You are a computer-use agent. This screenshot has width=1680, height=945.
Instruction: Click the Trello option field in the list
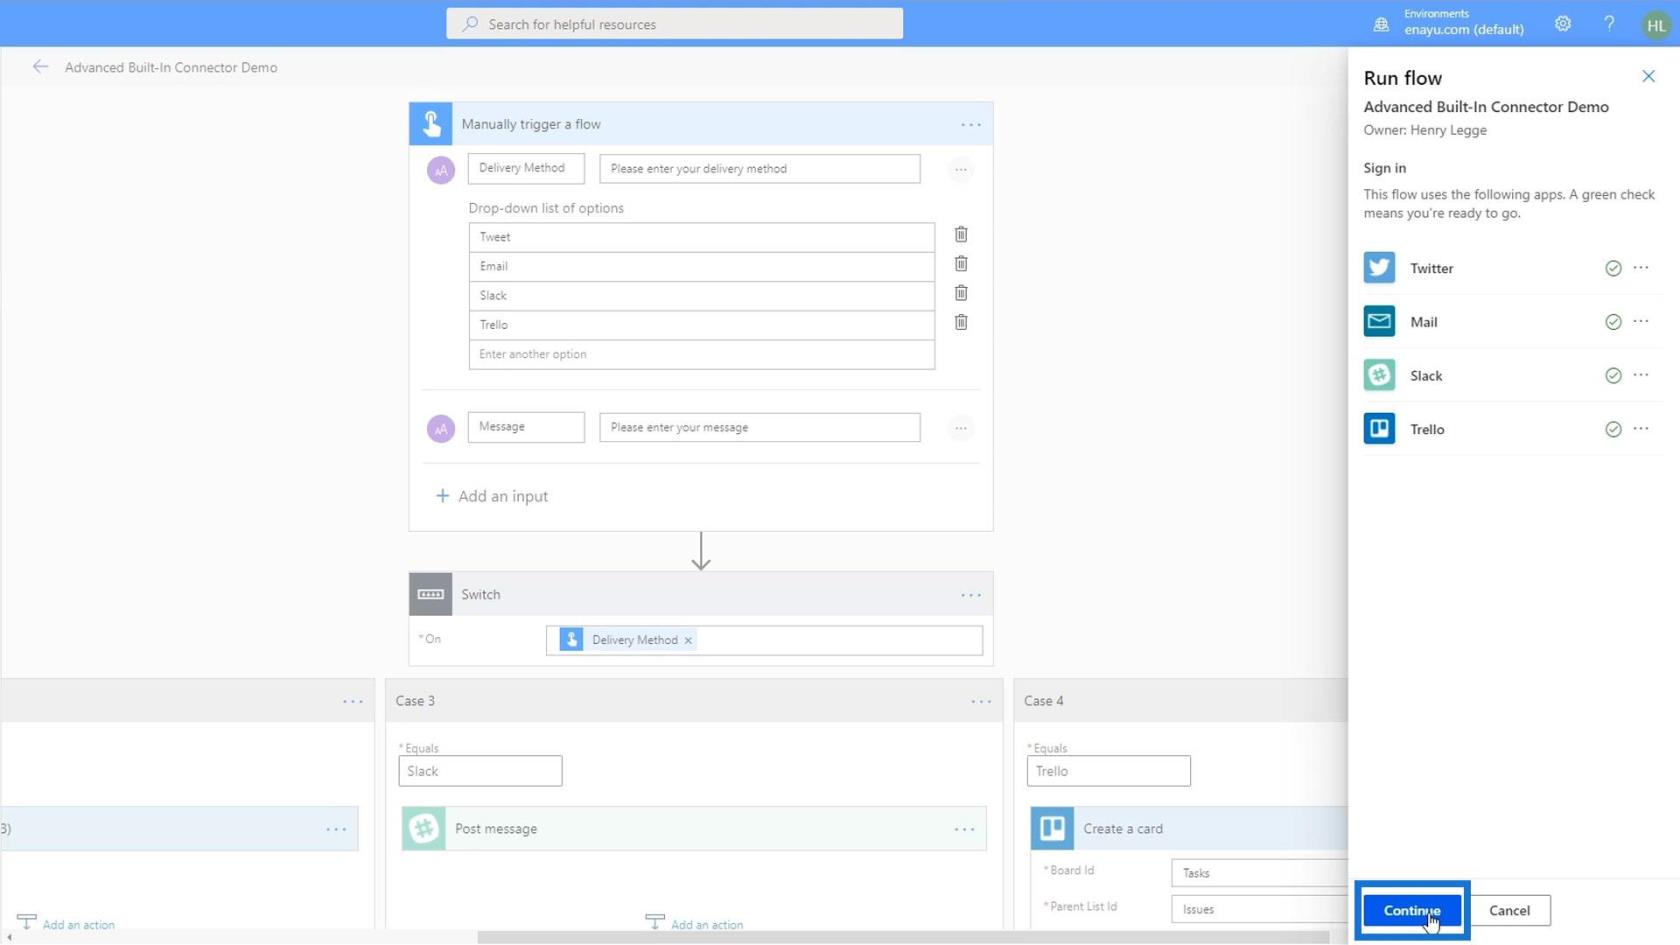tap(702, 325)
